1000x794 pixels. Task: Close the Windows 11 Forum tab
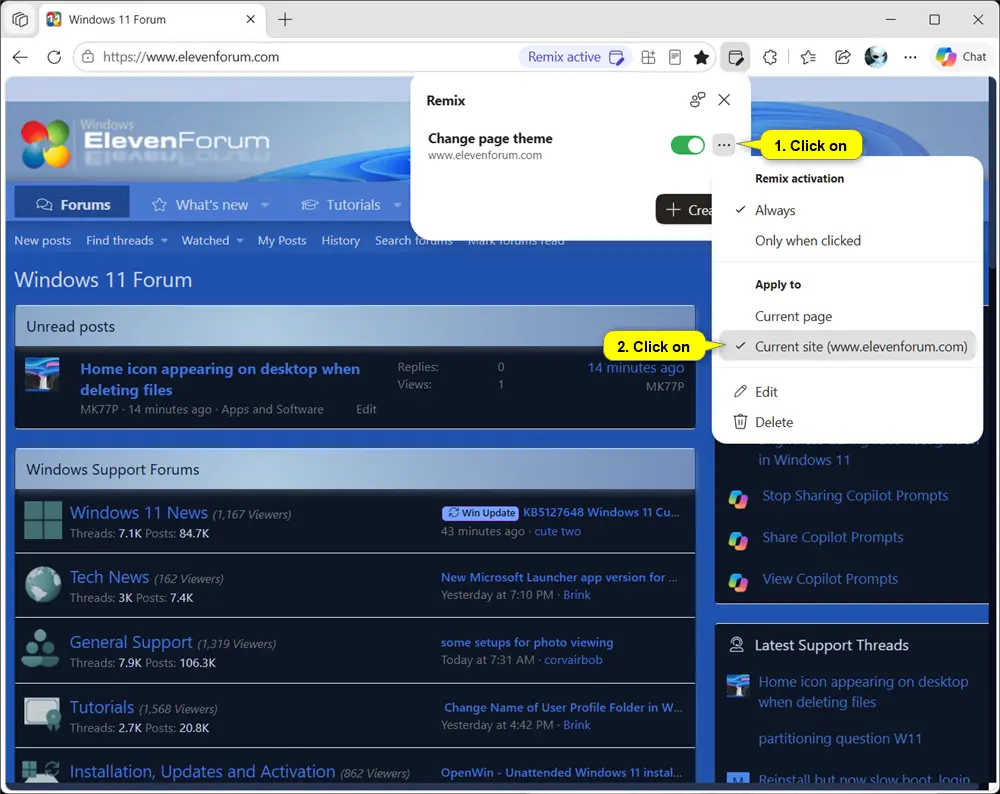point(251,19)
